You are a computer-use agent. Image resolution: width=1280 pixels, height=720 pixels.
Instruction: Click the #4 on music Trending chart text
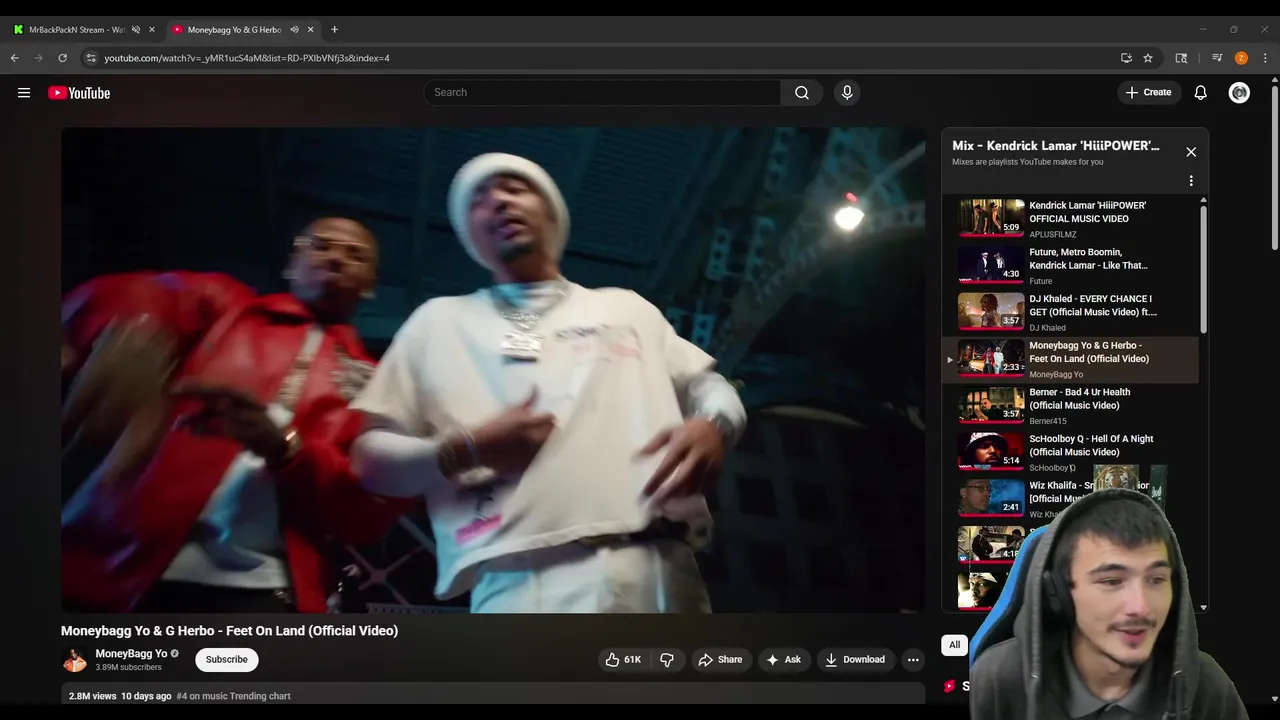pyautogui.click(x=234, y=696)
